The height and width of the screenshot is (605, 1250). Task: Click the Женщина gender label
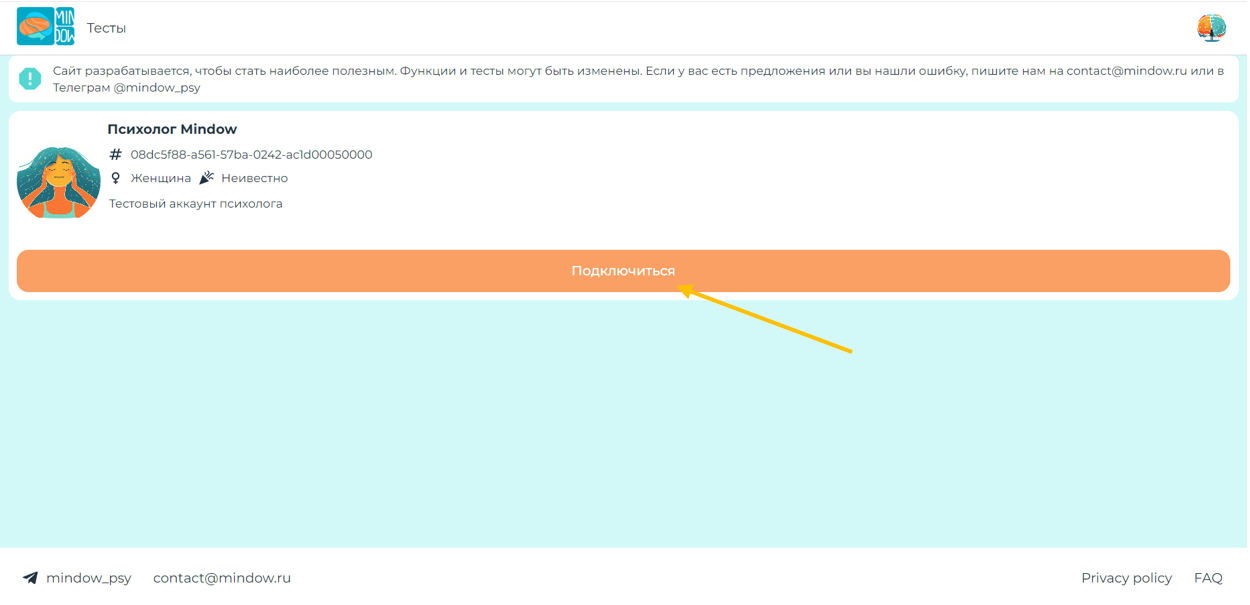[161, 178]
